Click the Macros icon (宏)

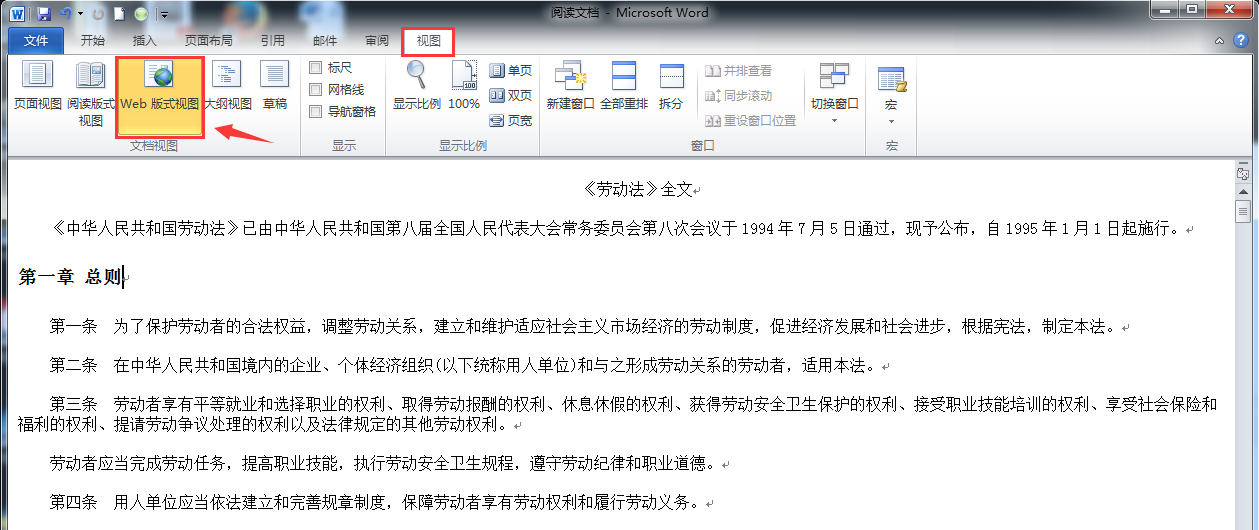click(891, 78)
